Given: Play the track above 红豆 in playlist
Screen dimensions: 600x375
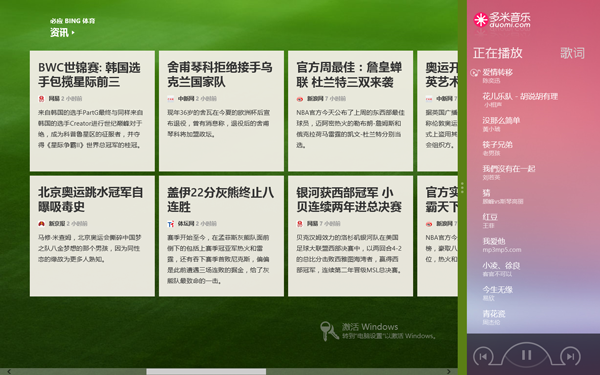Looking at the screenshot, I should [x=486, y=193].
